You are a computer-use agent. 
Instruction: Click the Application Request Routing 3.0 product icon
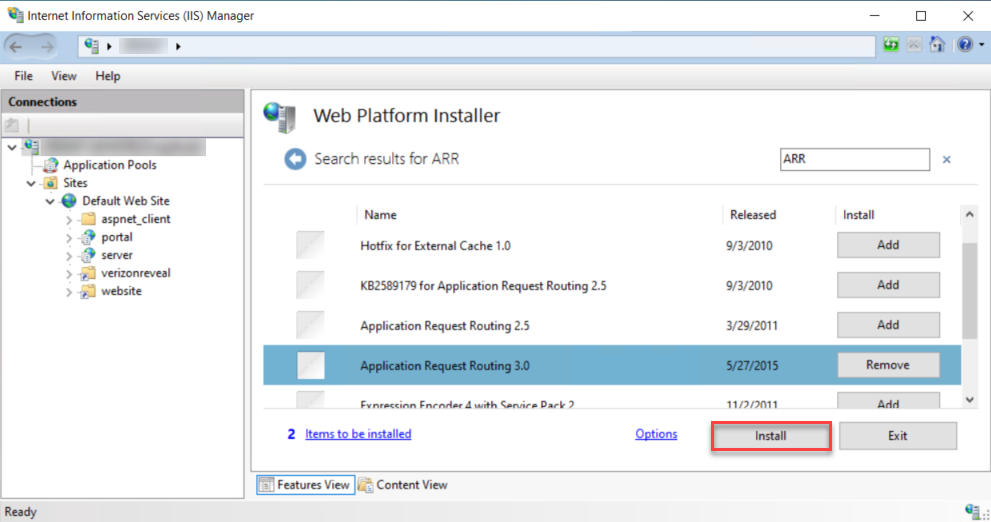(310, 365)
